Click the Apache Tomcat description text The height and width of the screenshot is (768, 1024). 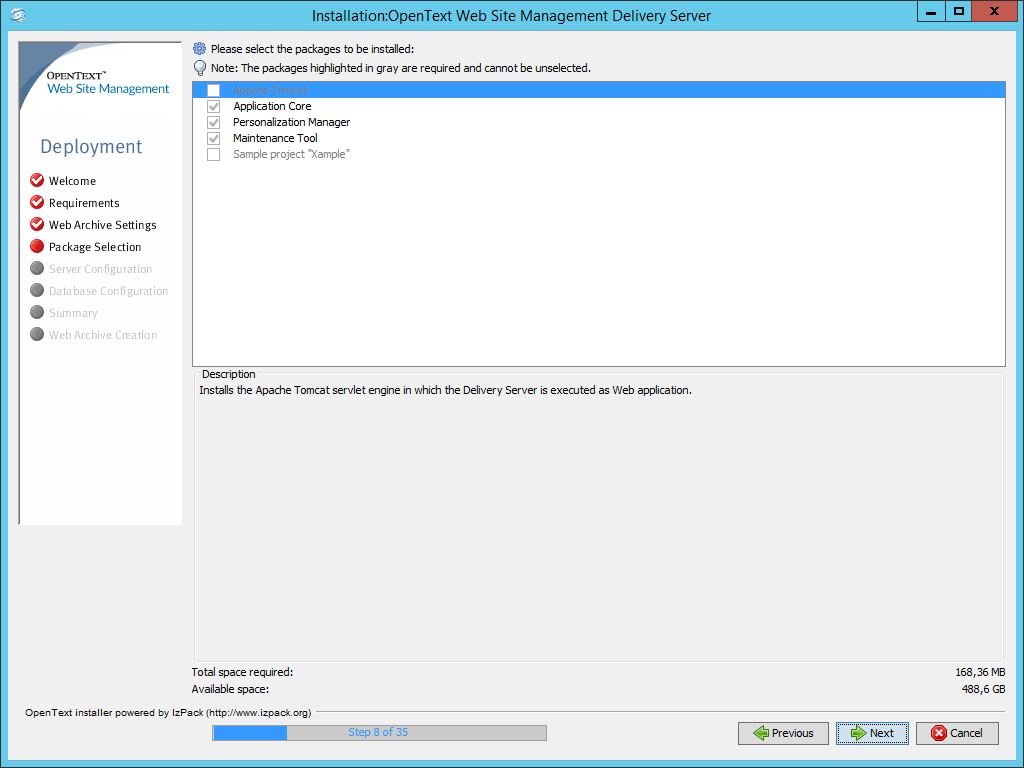tap(445, 390)
